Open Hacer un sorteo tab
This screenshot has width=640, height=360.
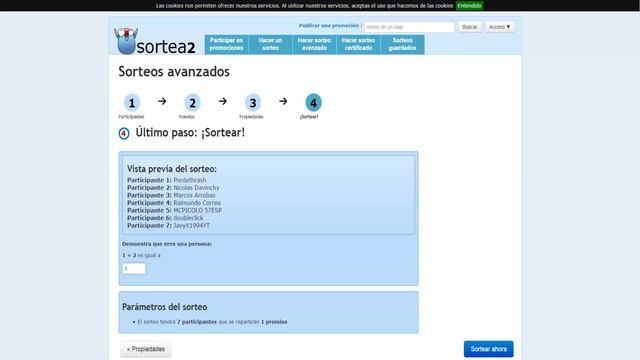tap(270, 44)
